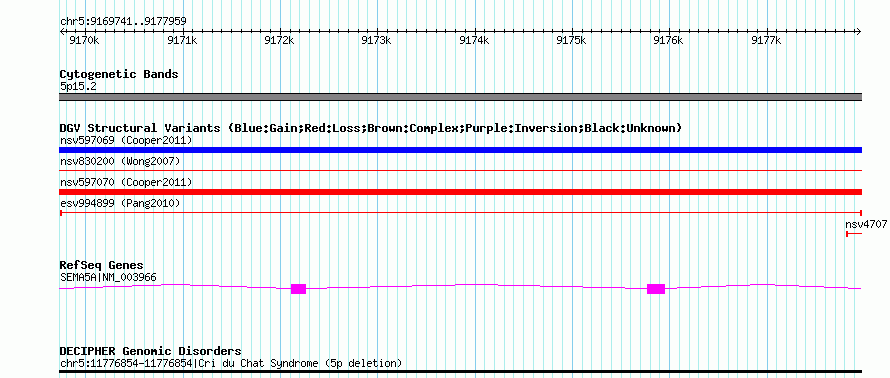Open the Cytogenetic Bands track title
The image size is (890, 378).
click(x=119, y=74)
